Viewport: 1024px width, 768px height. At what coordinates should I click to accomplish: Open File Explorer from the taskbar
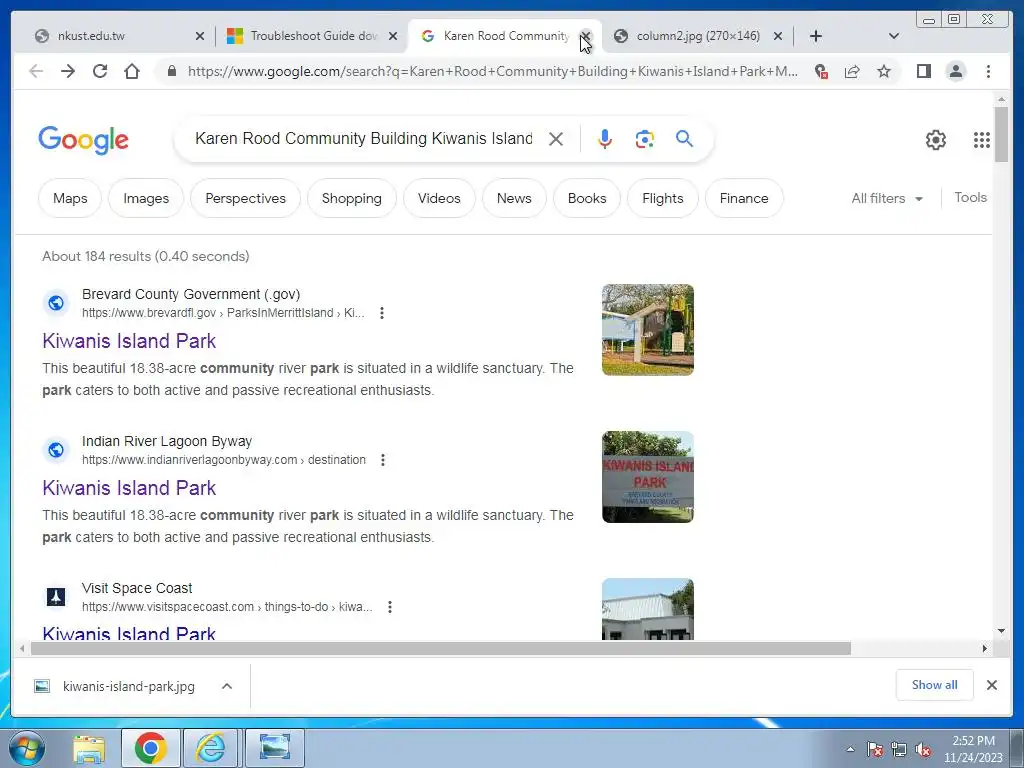coord(89,748)
